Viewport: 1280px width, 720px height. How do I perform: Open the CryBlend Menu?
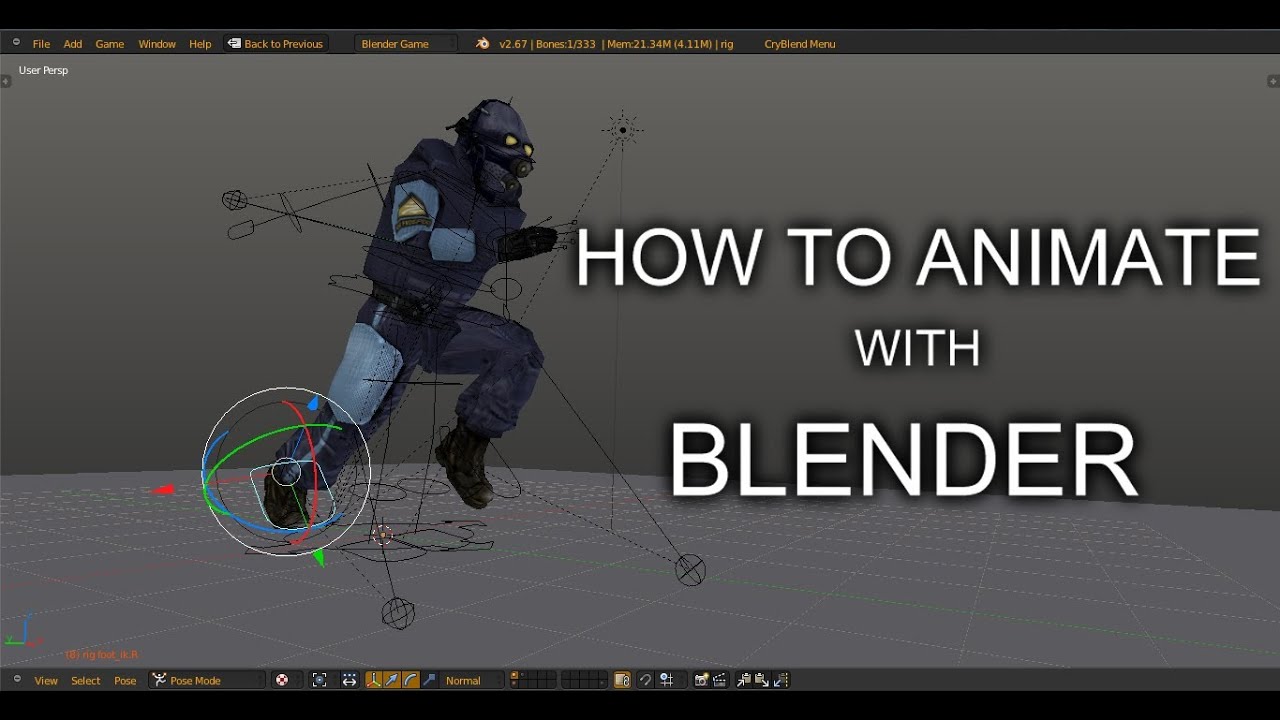(x=800, y=44)
